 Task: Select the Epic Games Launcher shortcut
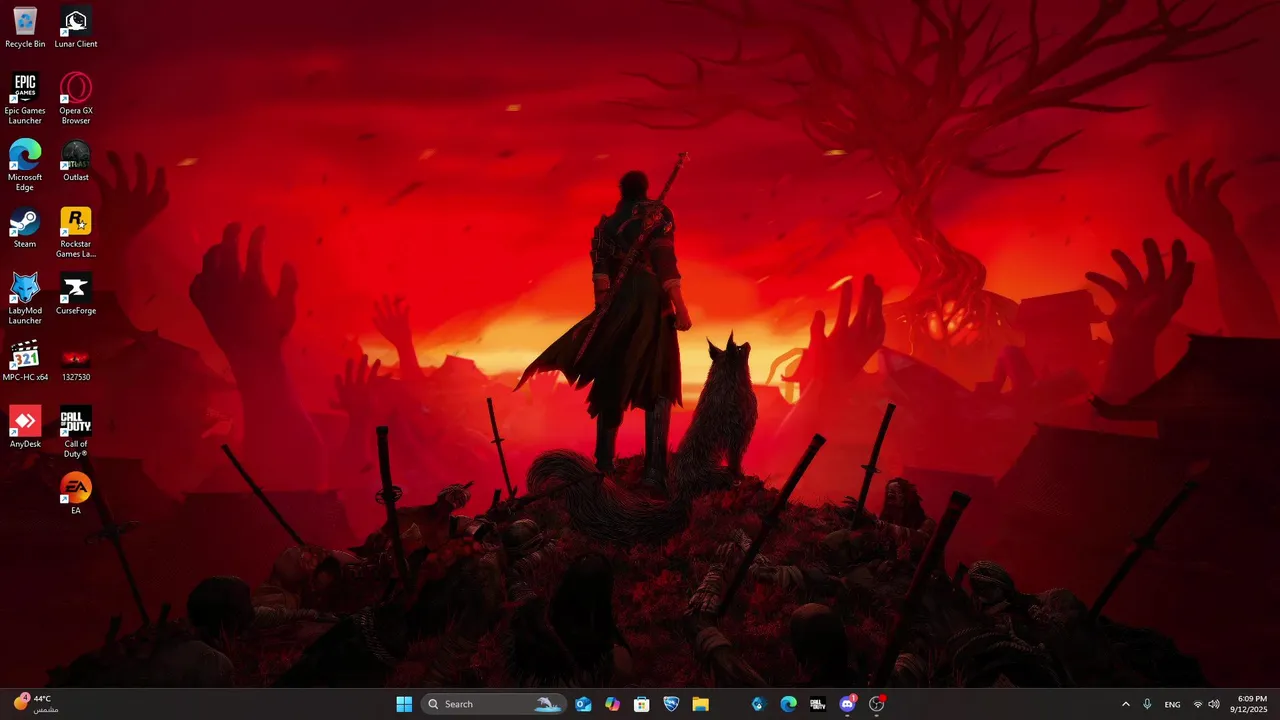pyautogui.click(x=25, y=99)
